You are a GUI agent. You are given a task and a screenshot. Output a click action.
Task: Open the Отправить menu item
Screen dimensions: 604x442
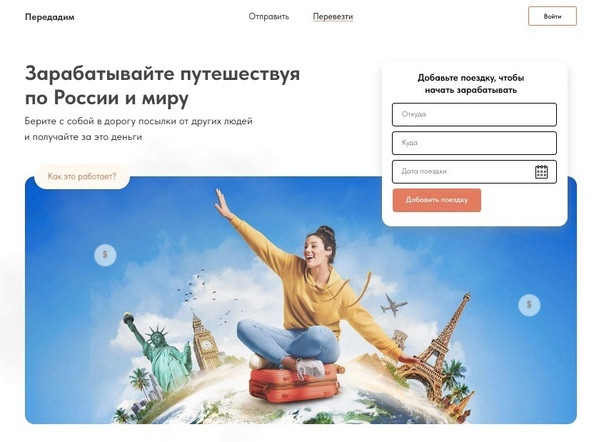tap(268, 17)
